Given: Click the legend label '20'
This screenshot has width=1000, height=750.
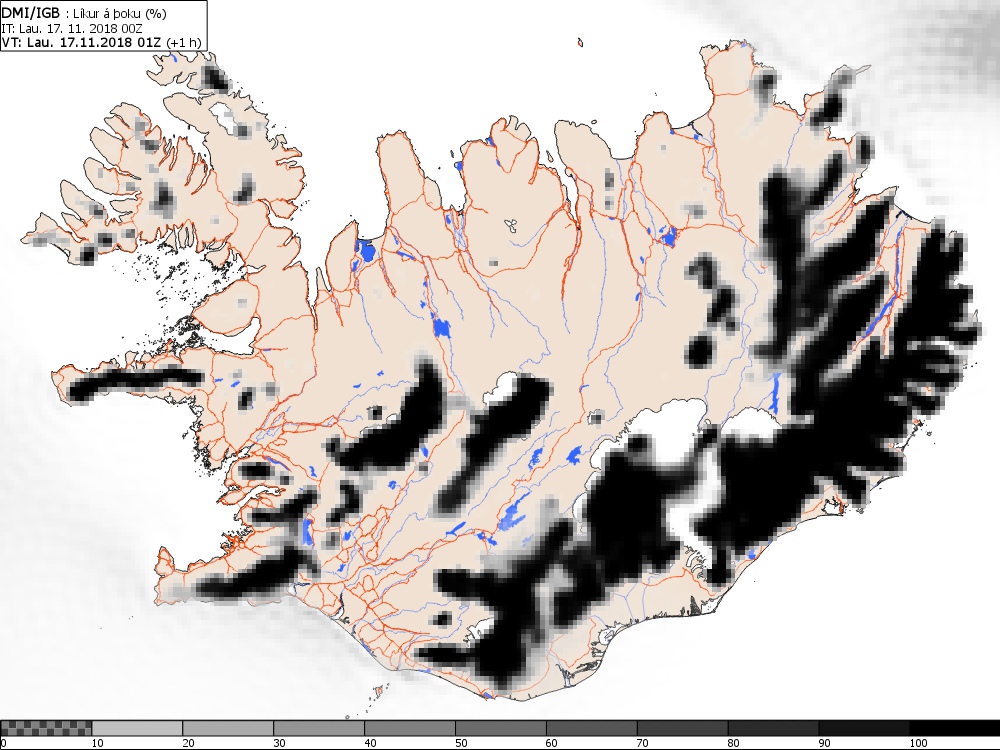Looking at the screenshot, I should (188, 743).
